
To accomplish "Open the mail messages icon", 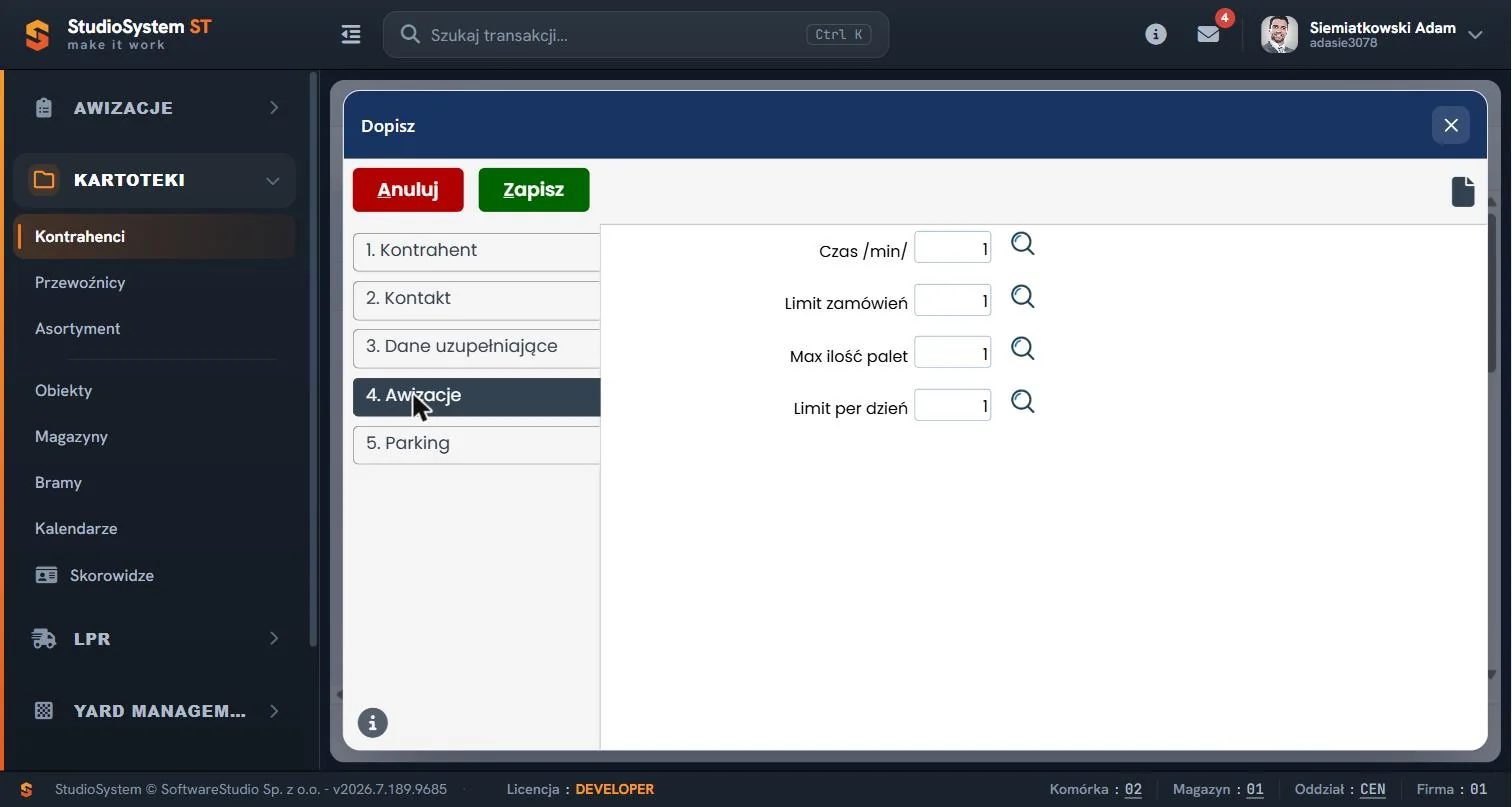I will (x=1208, y=34).
